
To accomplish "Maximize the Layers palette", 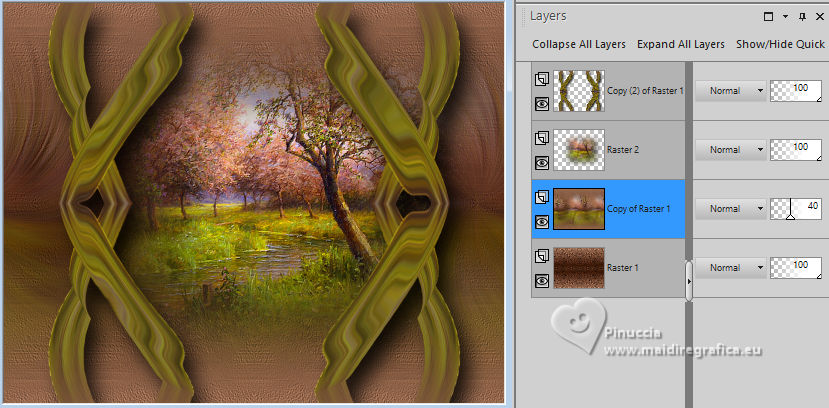I will coord(768,17).
